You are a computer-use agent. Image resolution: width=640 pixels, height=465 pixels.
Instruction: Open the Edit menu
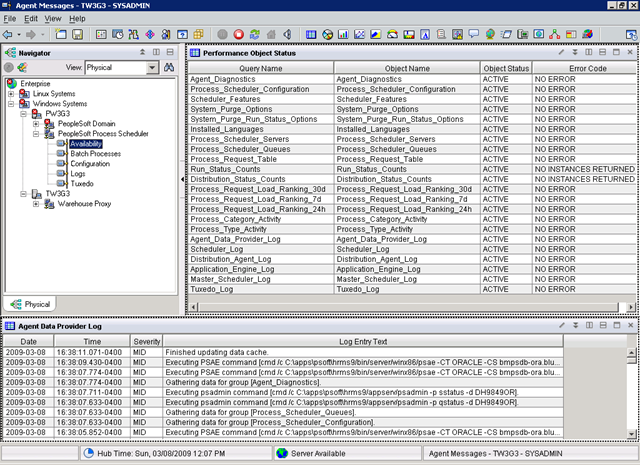point(31,19)
